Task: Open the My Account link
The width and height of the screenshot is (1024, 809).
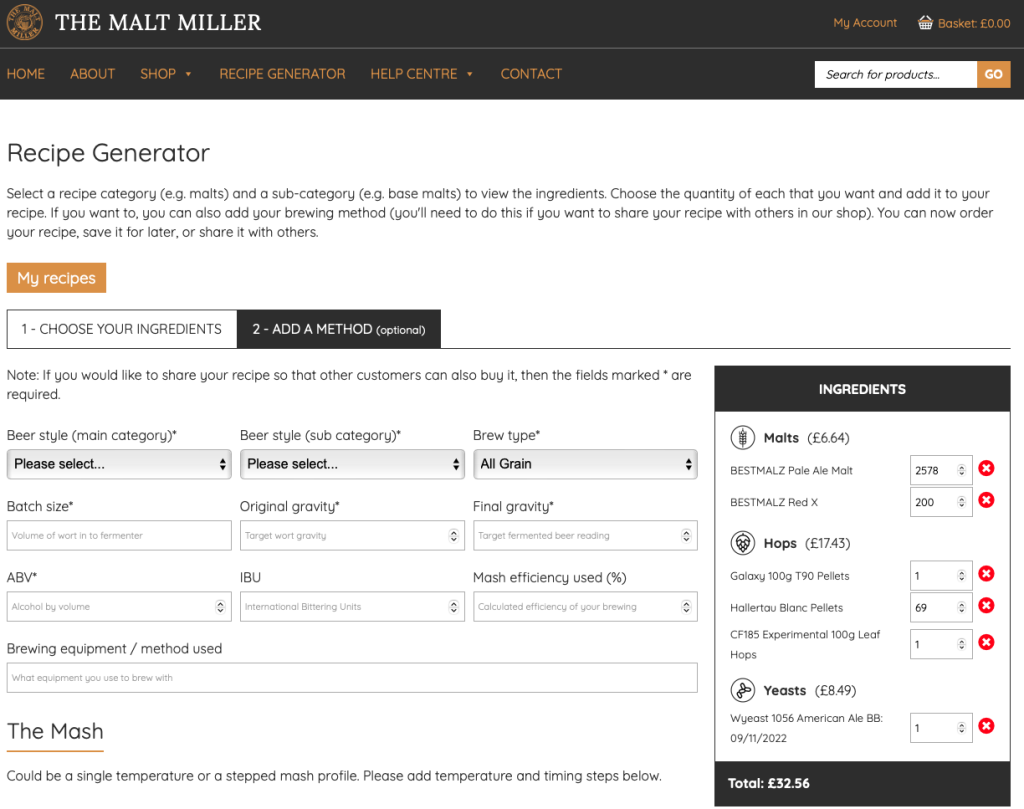Action: [865, 23]
